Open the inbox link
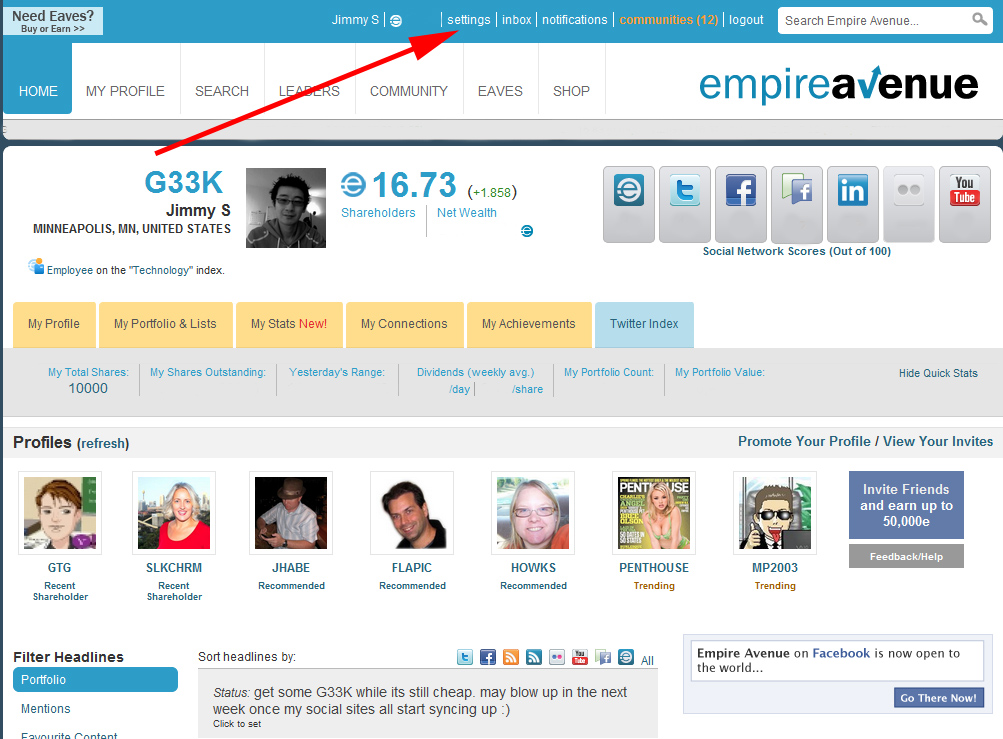The width and height of the screenshot is (1003, 739). pos(516,20)
